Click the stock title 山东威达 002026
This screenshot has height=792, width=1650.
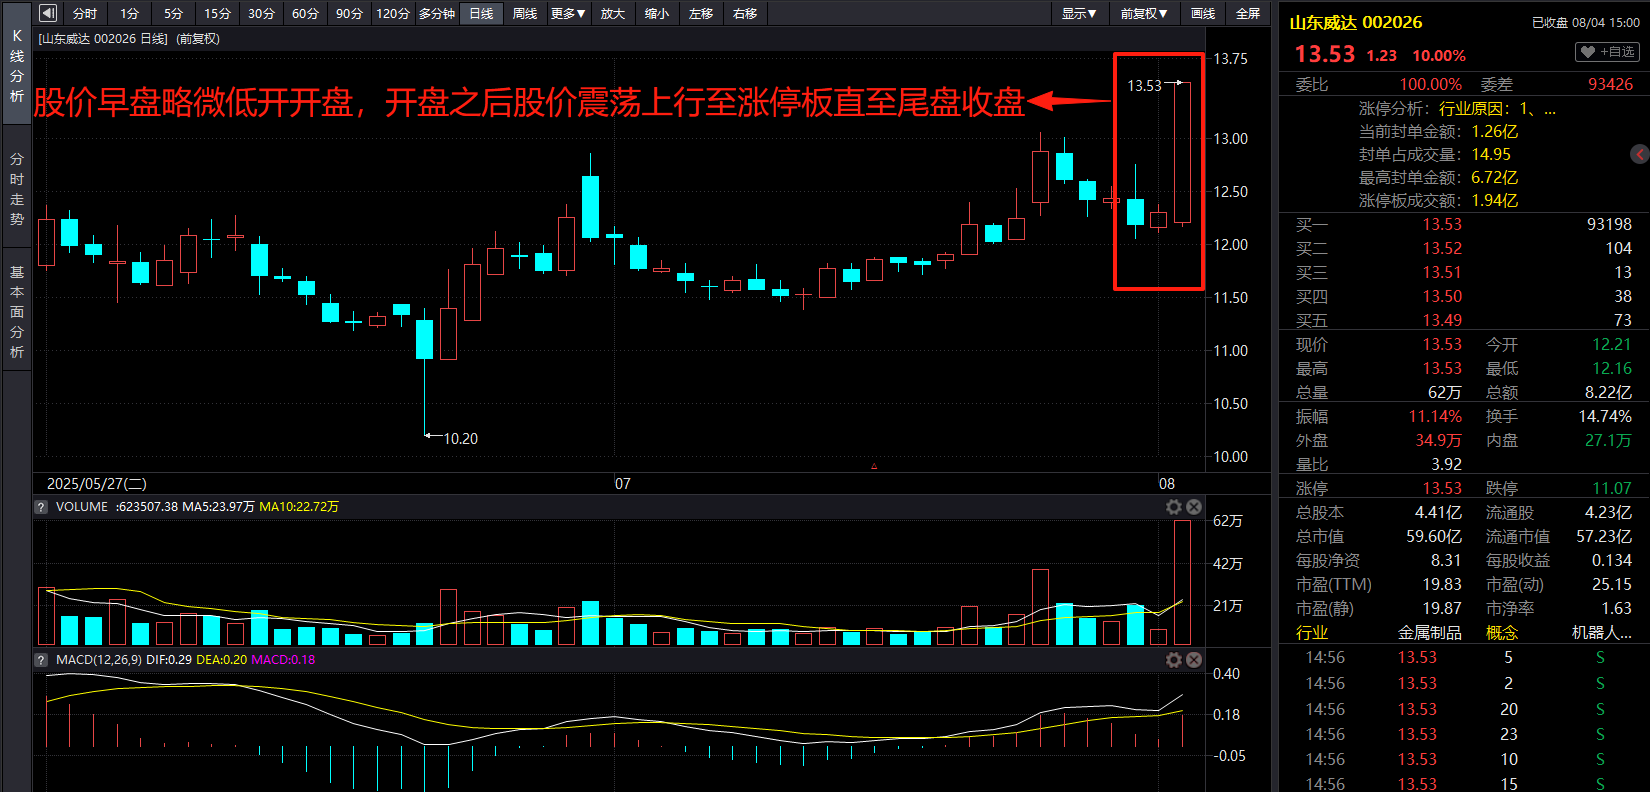[1355, 22]
